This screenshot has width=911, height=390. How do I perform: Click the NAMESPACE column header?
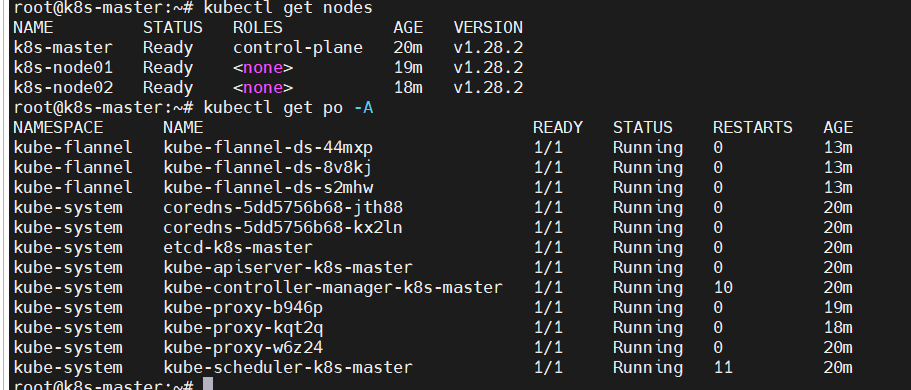click(58, 127)
